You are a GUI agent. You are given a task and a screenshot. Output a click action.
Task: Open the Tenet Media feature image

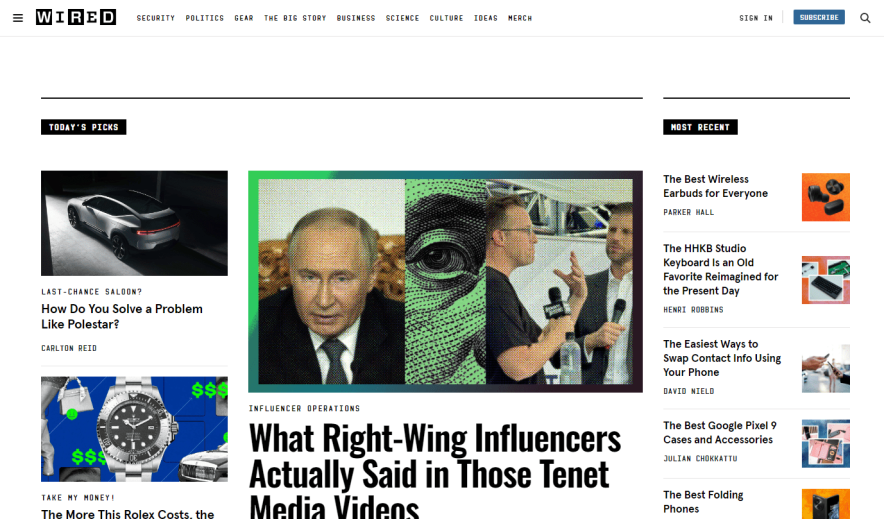tap(445, 281)
